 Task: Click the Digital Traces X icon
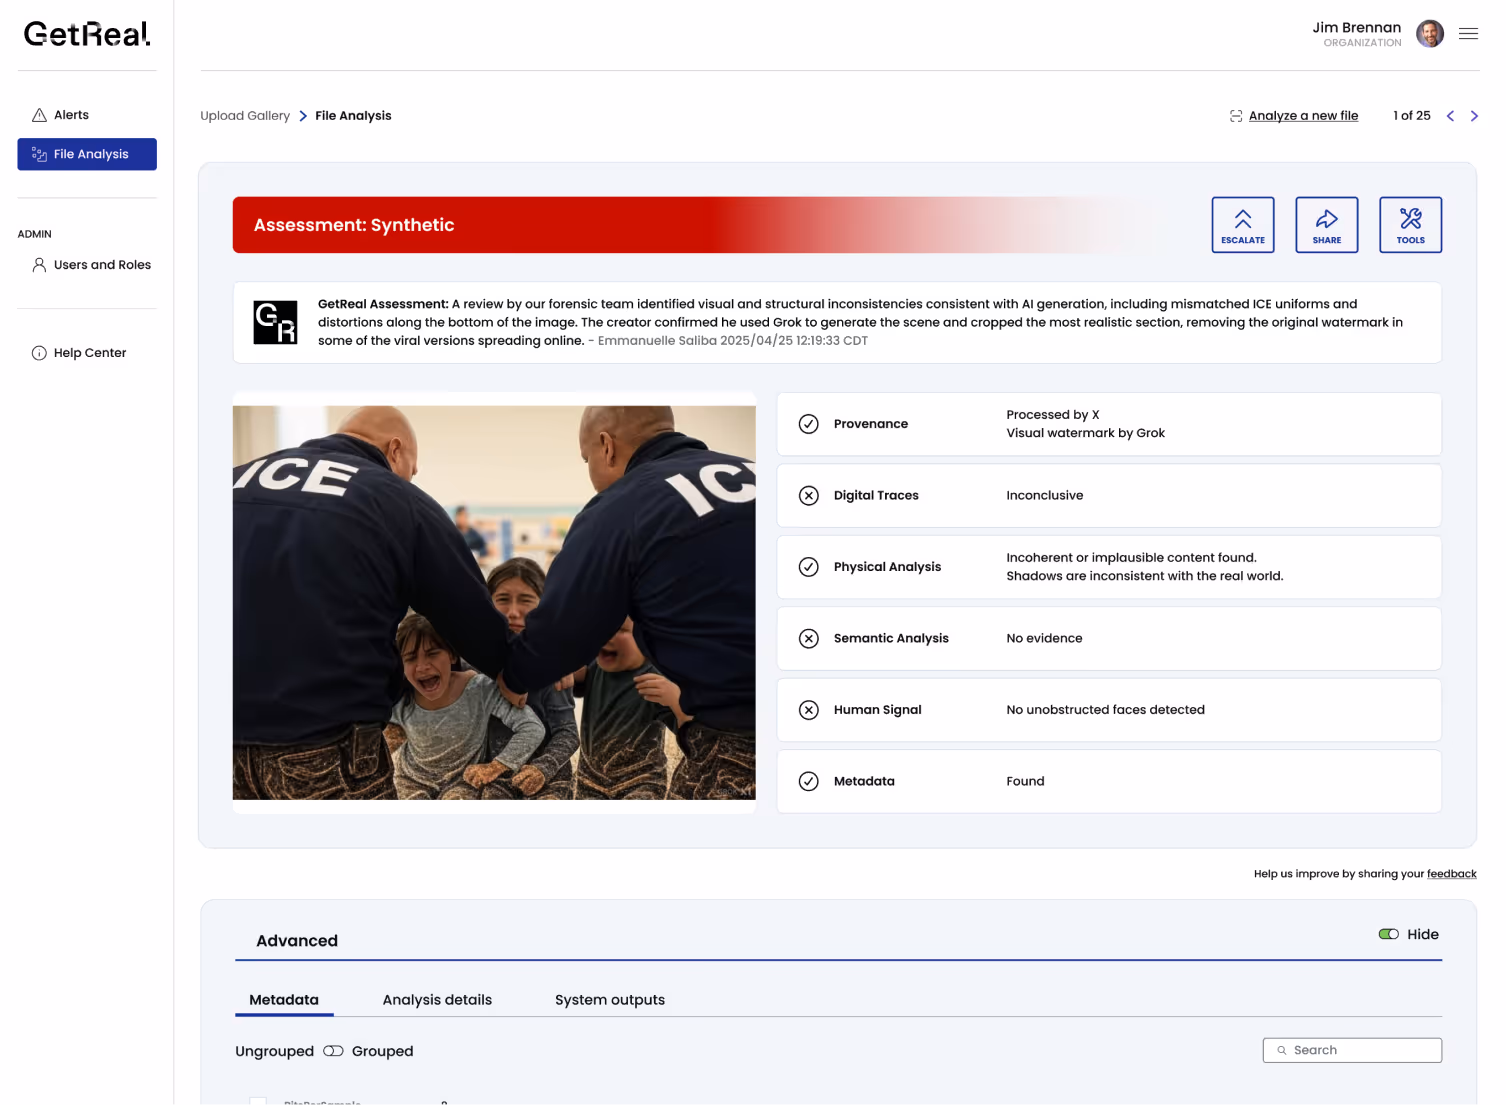click(809, 496)
